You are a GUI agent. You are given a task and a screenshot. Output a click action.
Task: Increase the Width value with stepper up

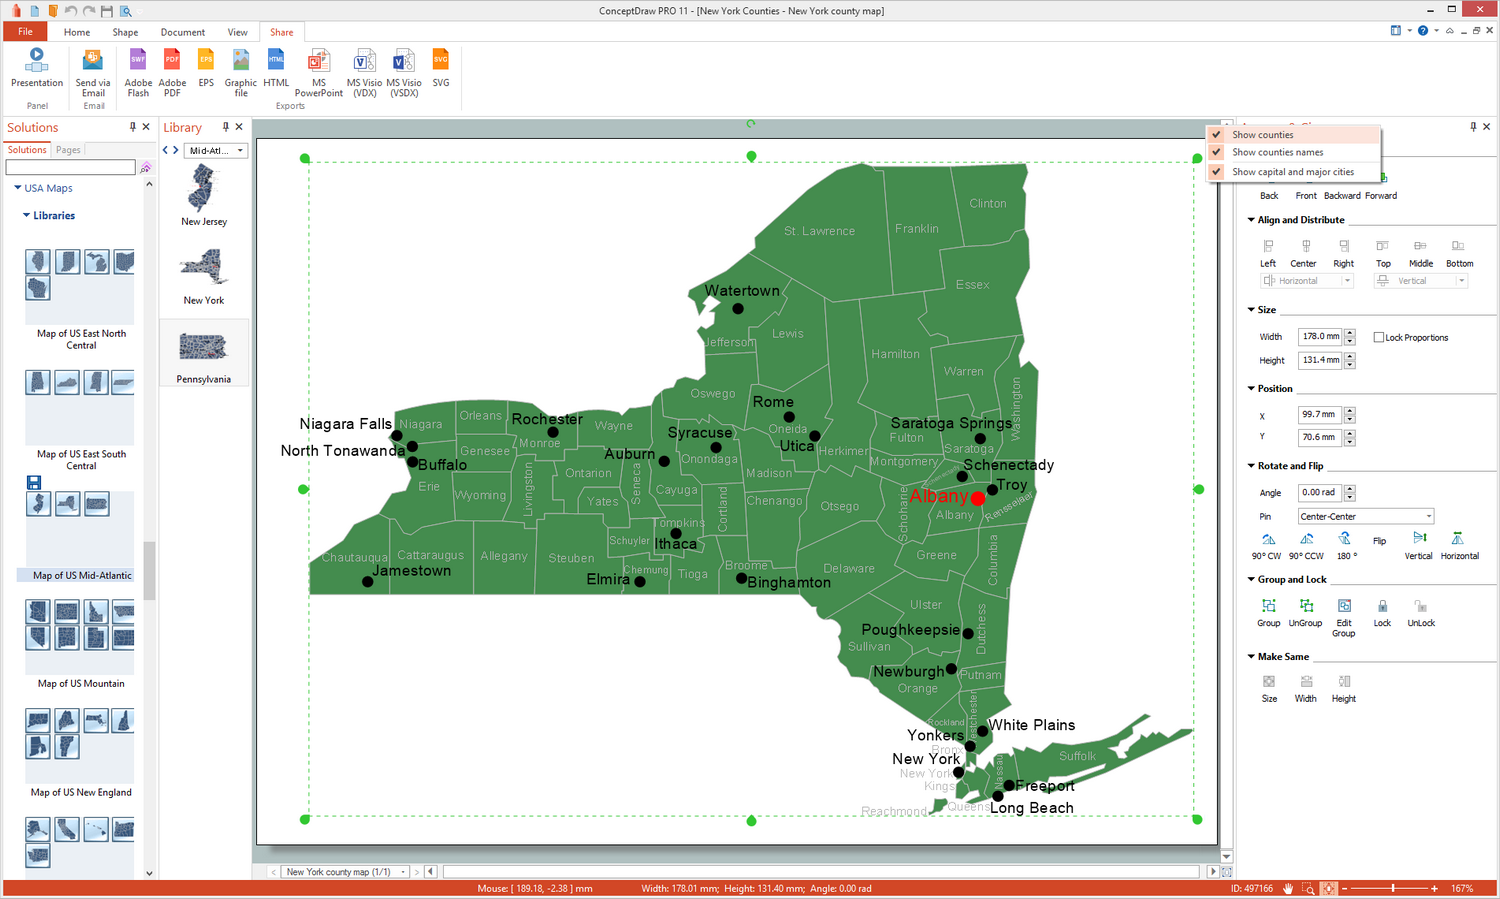tap(1350, 333)
